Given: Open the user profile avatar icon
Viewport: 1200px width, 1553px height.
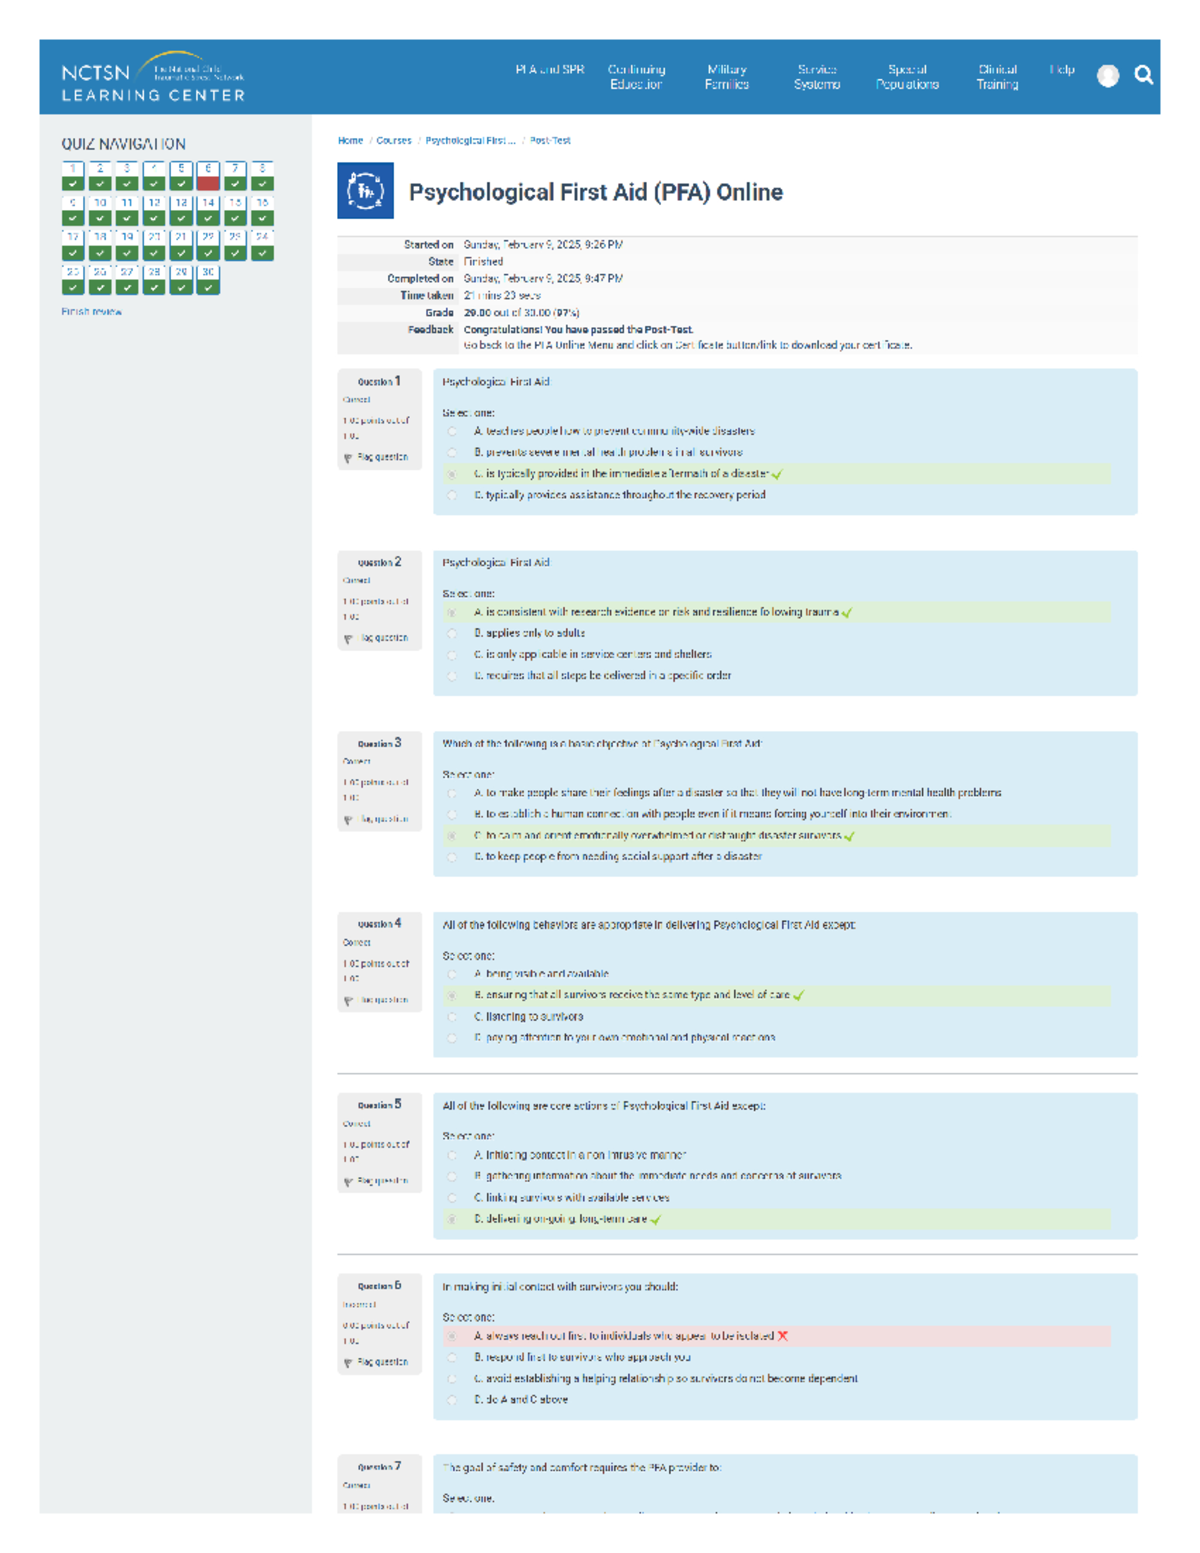Looking at the screenshot, I should [1107, 76].
